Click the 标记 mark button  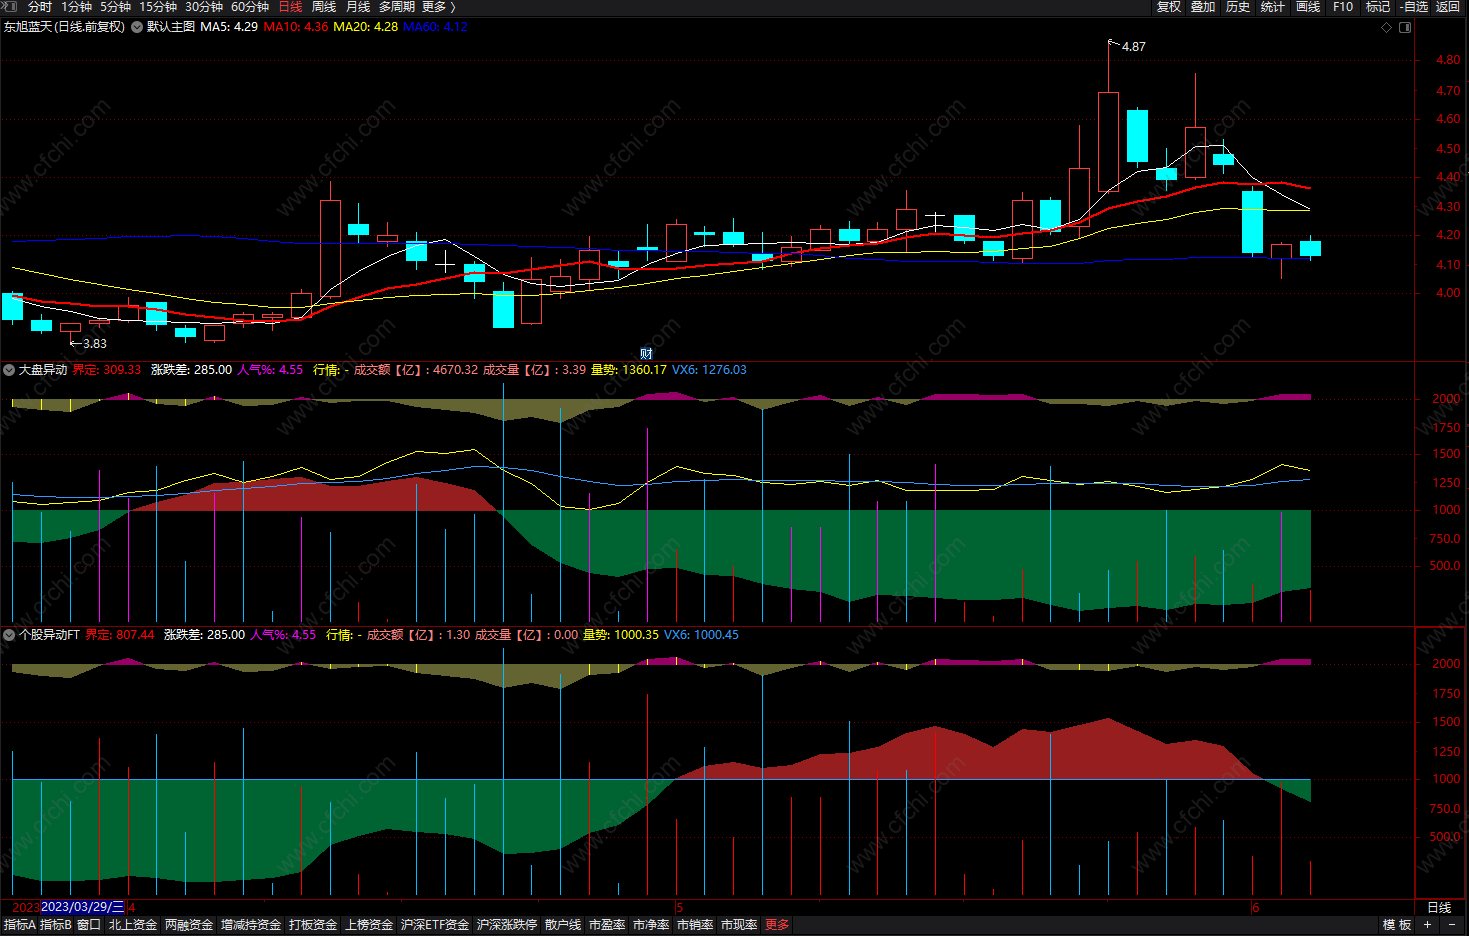1378,7
